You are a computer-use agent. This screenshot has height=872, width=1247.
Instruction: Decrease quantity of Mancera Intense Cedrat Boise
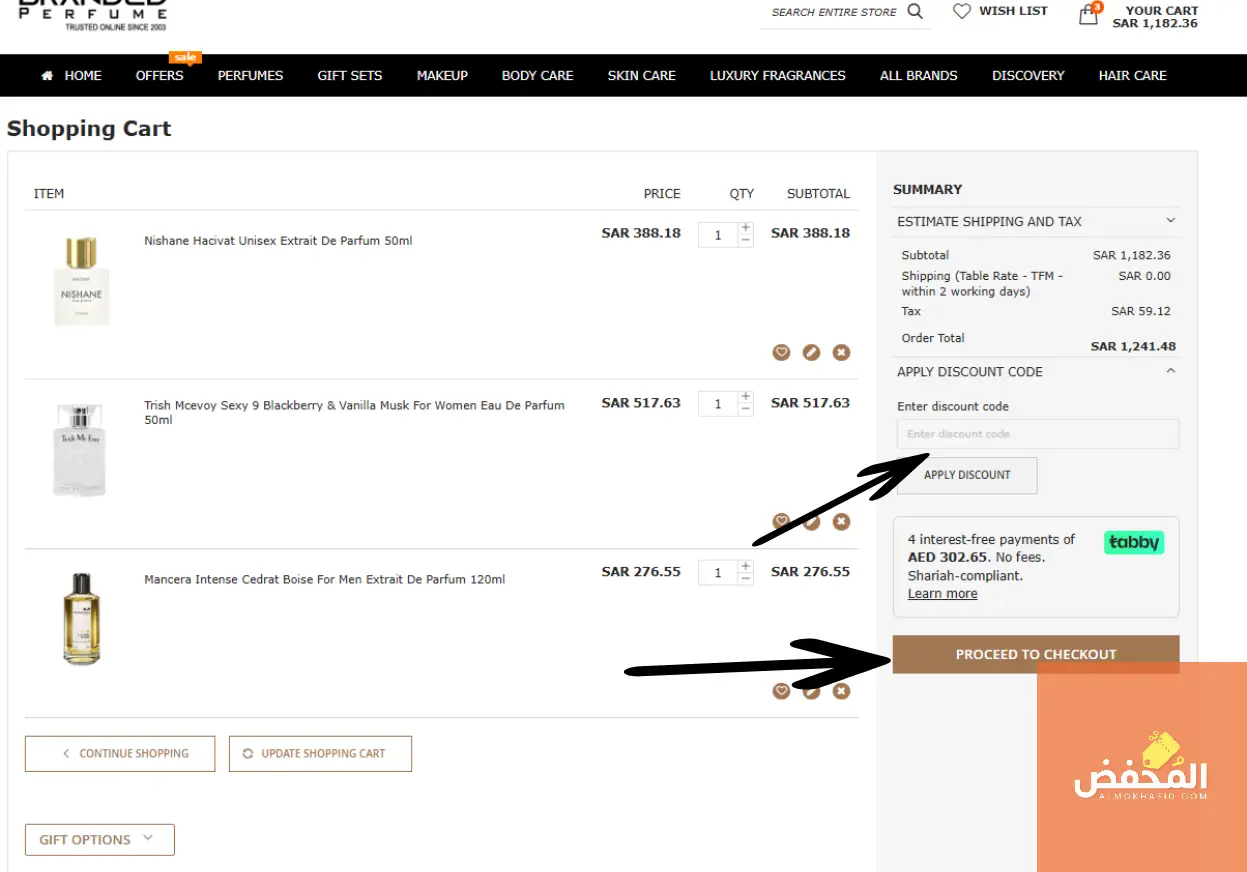(746, 579)
